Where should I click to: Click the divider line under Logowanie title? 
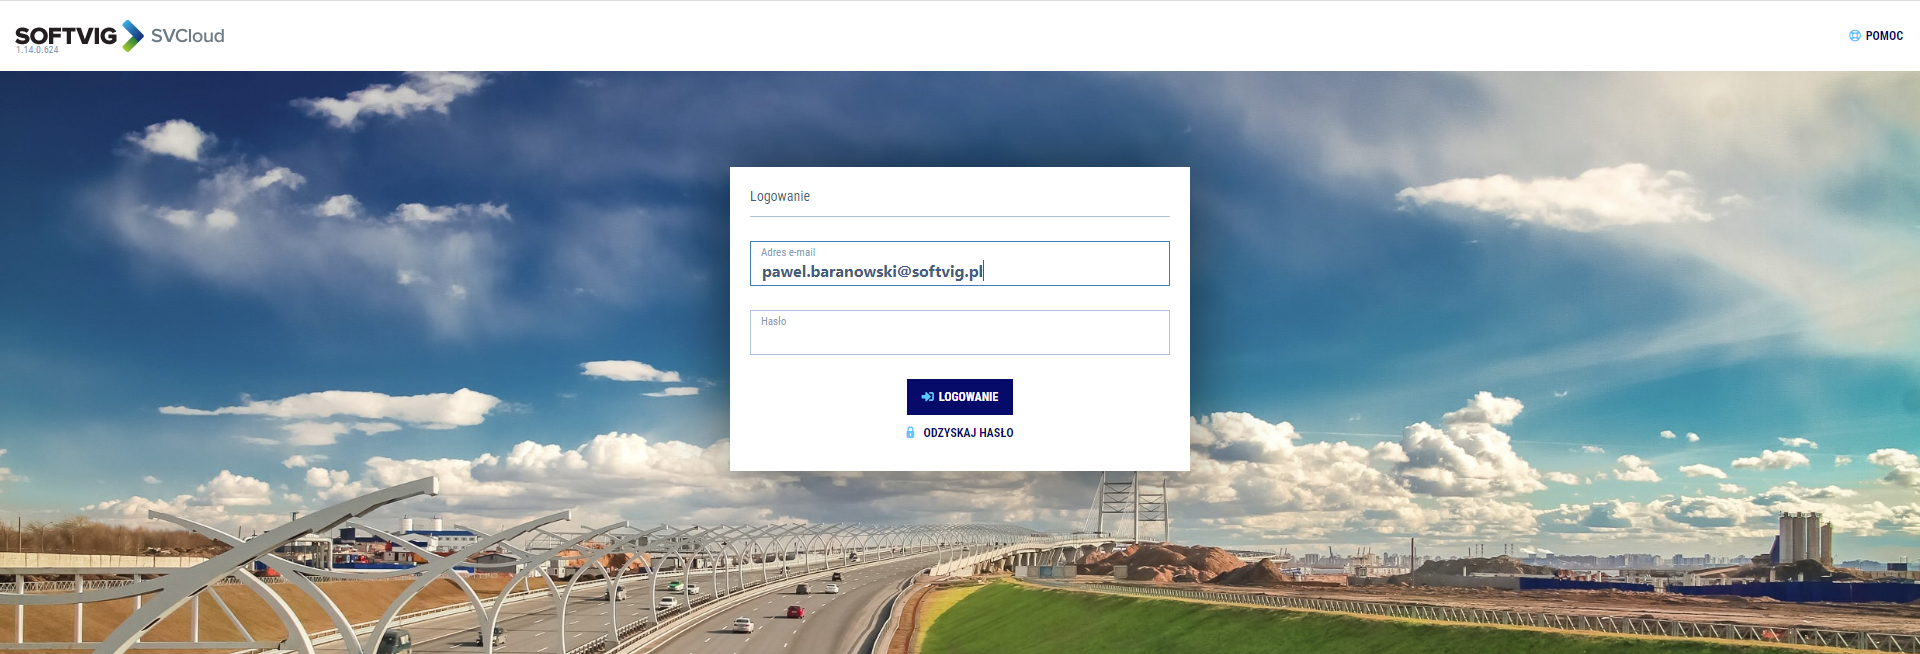click(960, 216)
